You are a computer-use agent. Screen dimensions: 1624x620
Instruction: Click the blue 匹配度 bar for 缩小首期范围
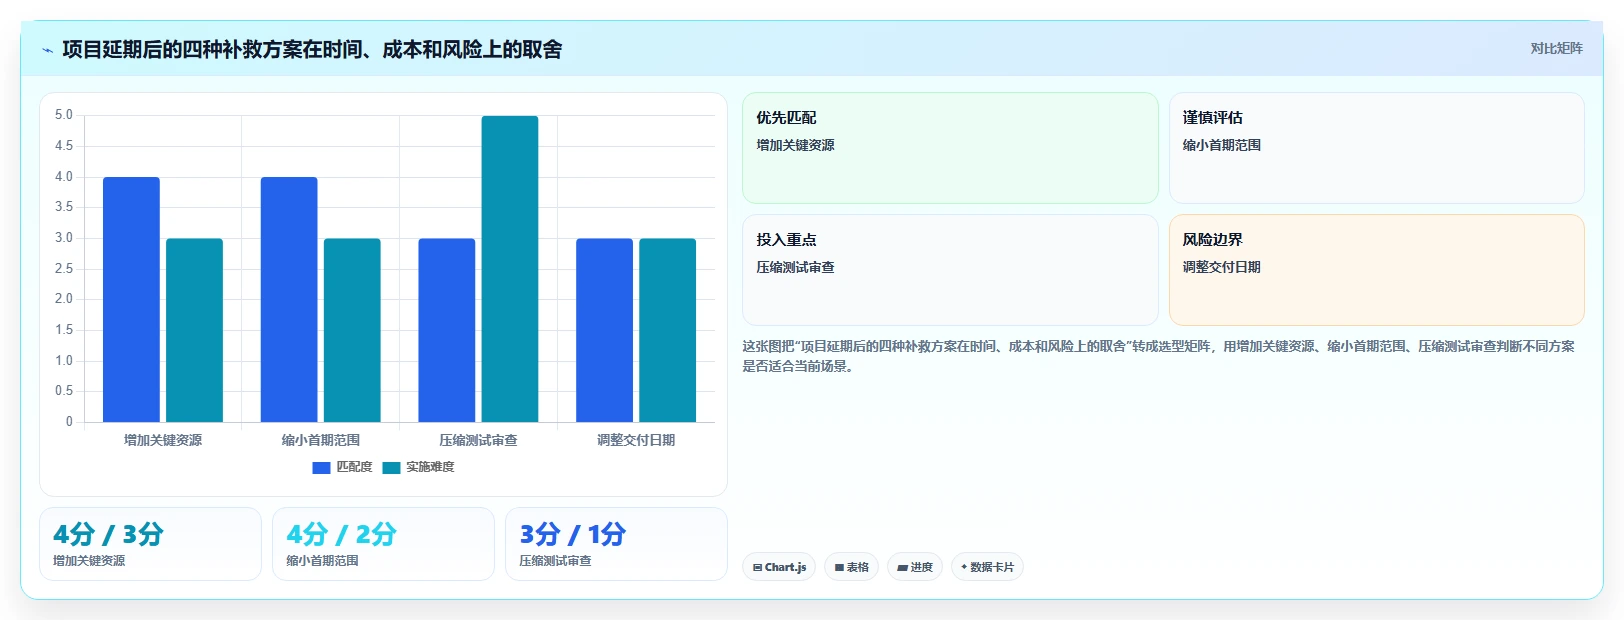(x=289, y=299)
